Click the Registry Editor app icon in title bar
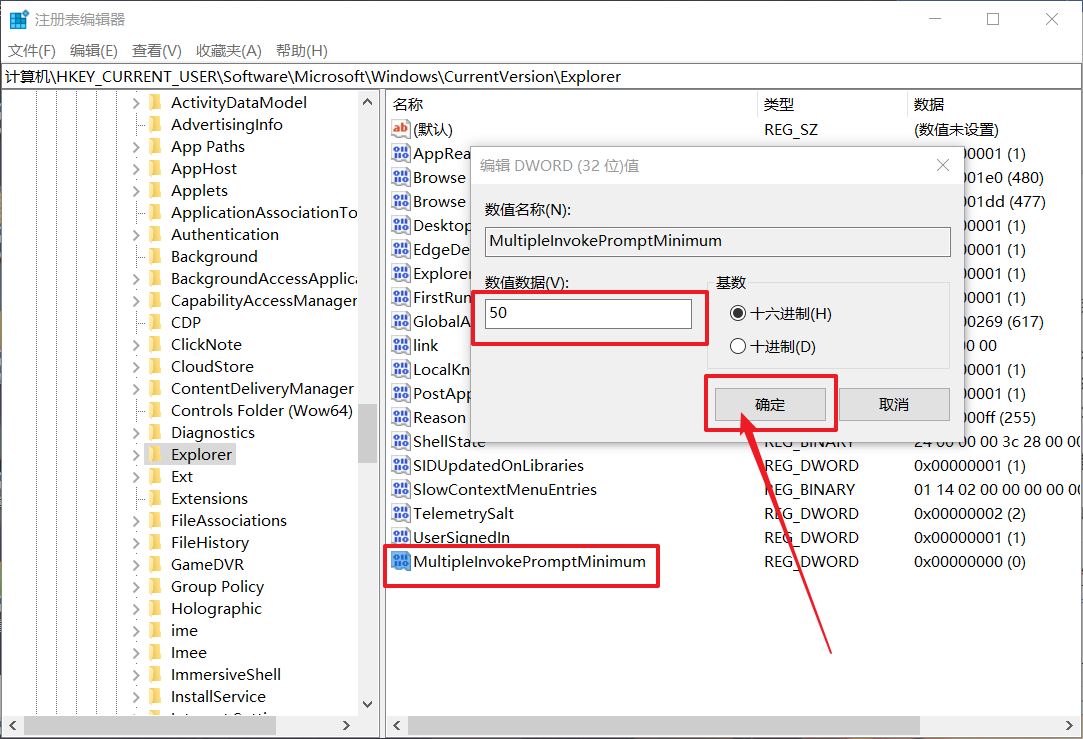Image resolution: width=1083 pixels, height=739 pixels. [x=18, y=19]
